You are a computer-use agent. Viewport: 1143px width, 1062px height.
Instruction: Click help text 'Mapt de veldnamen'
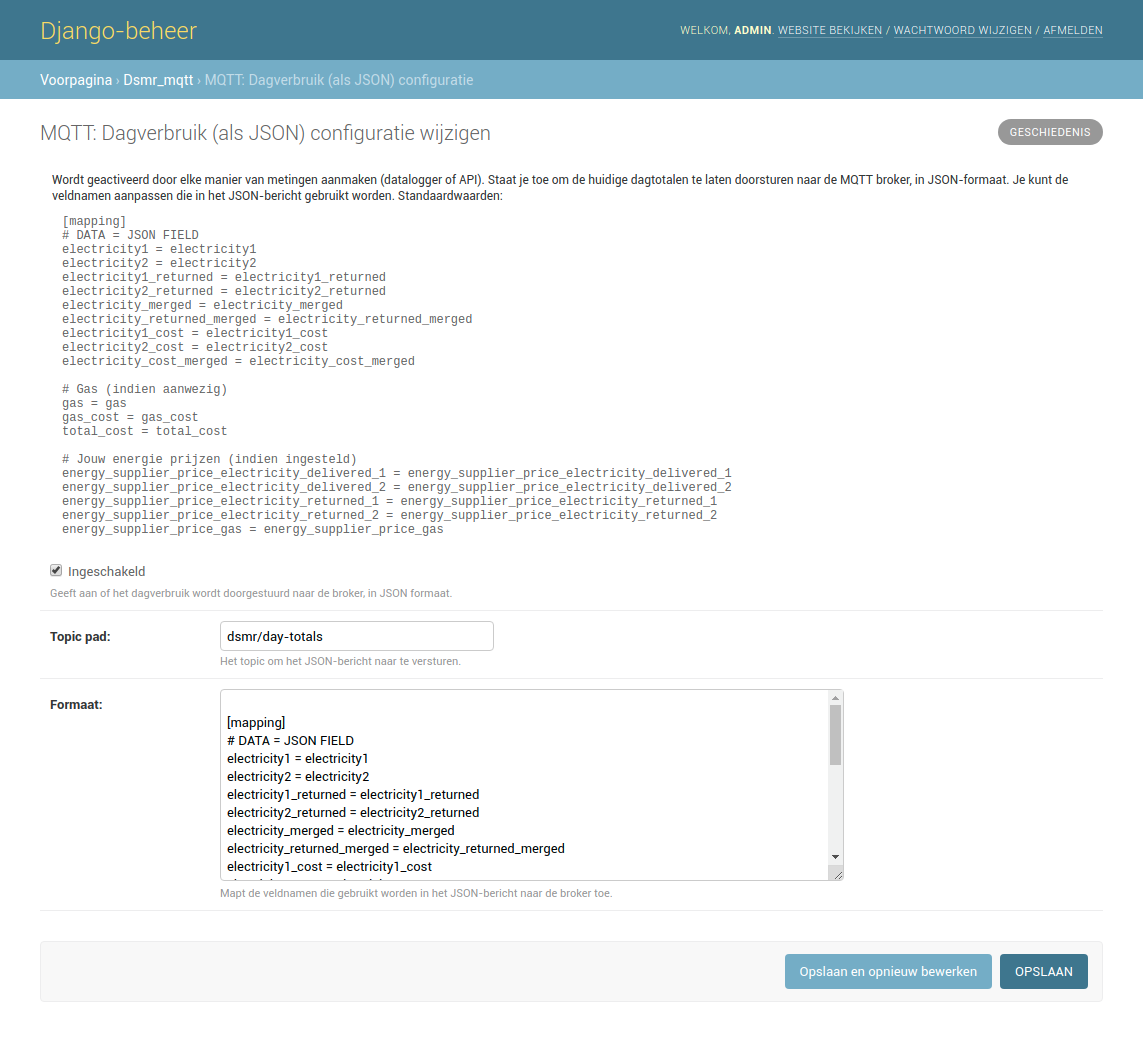[x=416, y=893]
